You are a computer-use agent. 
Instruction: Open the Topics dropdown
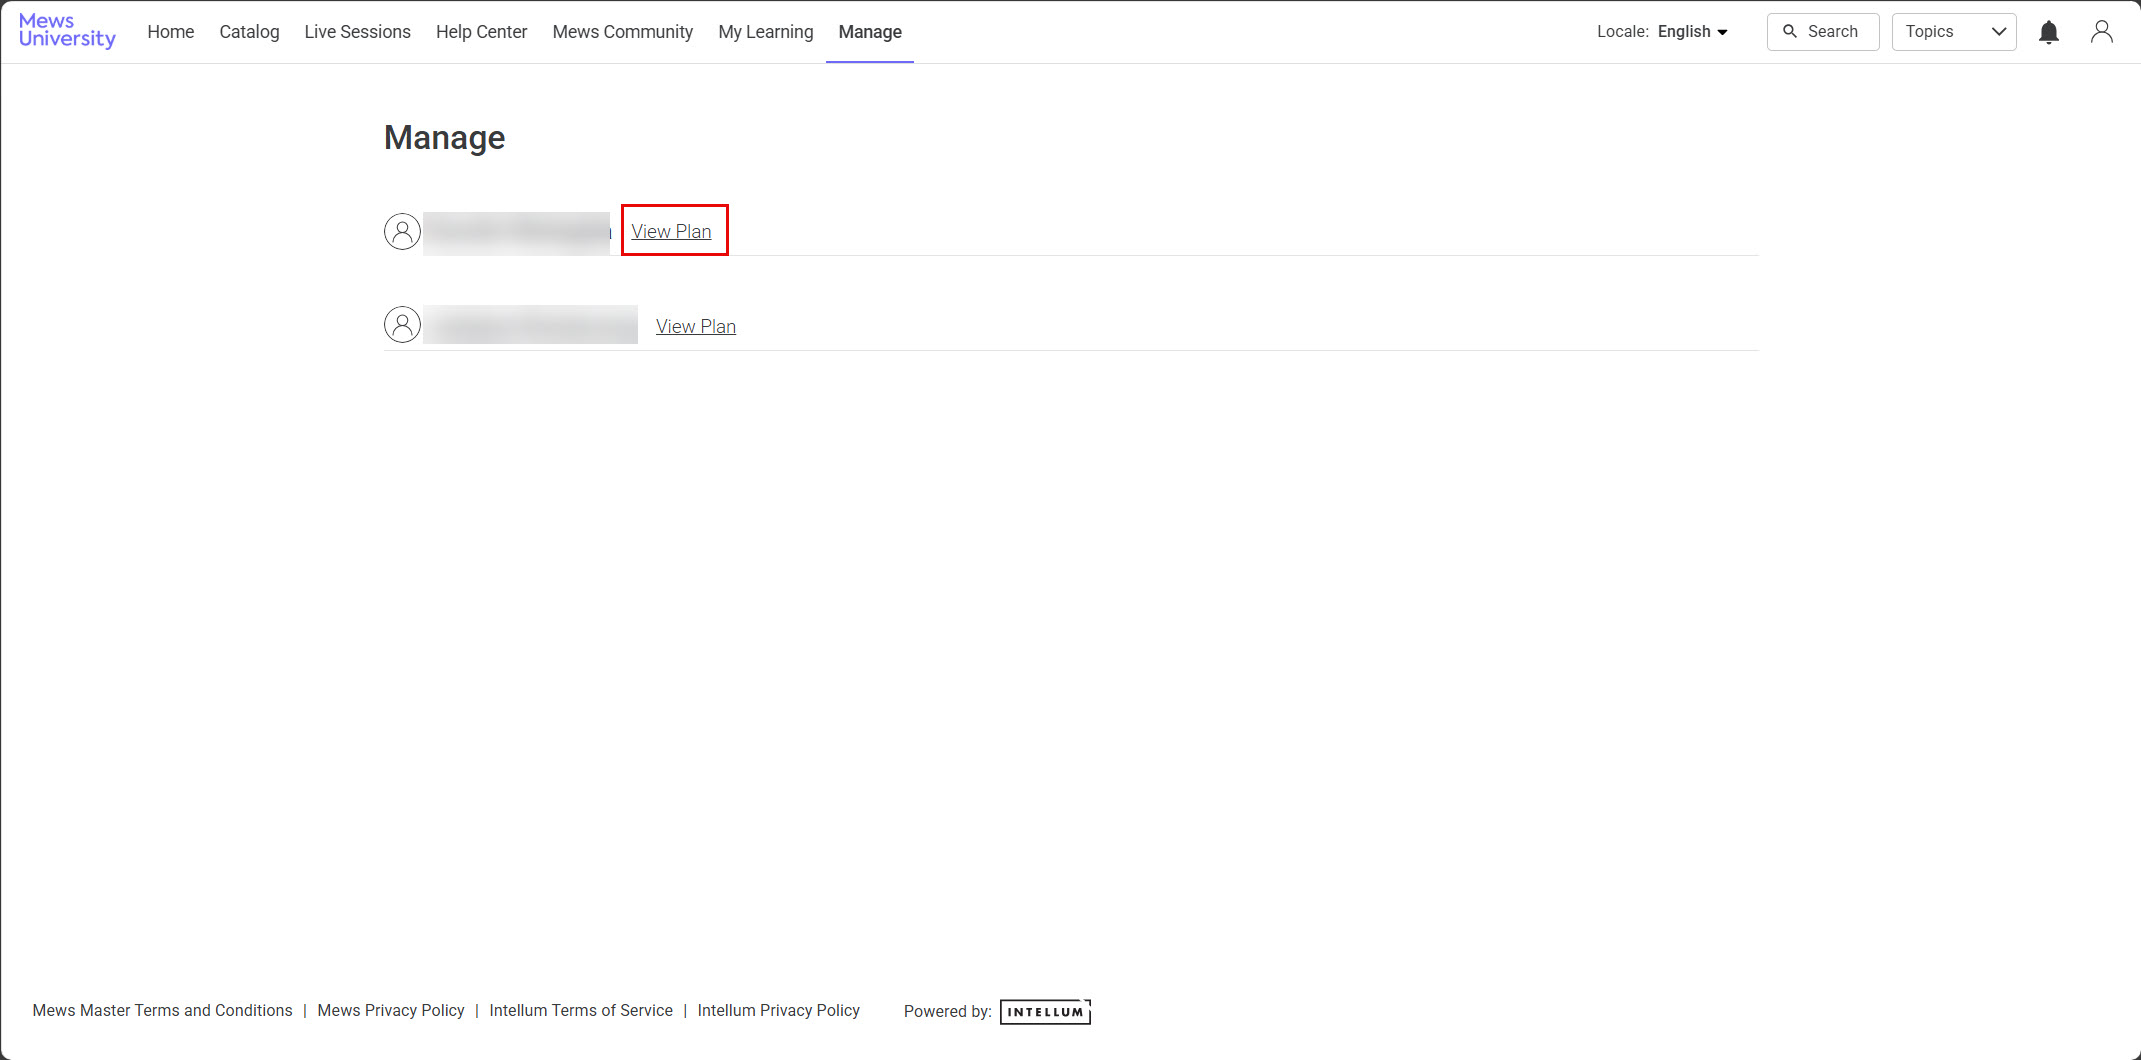click(x=1954, y=32)
